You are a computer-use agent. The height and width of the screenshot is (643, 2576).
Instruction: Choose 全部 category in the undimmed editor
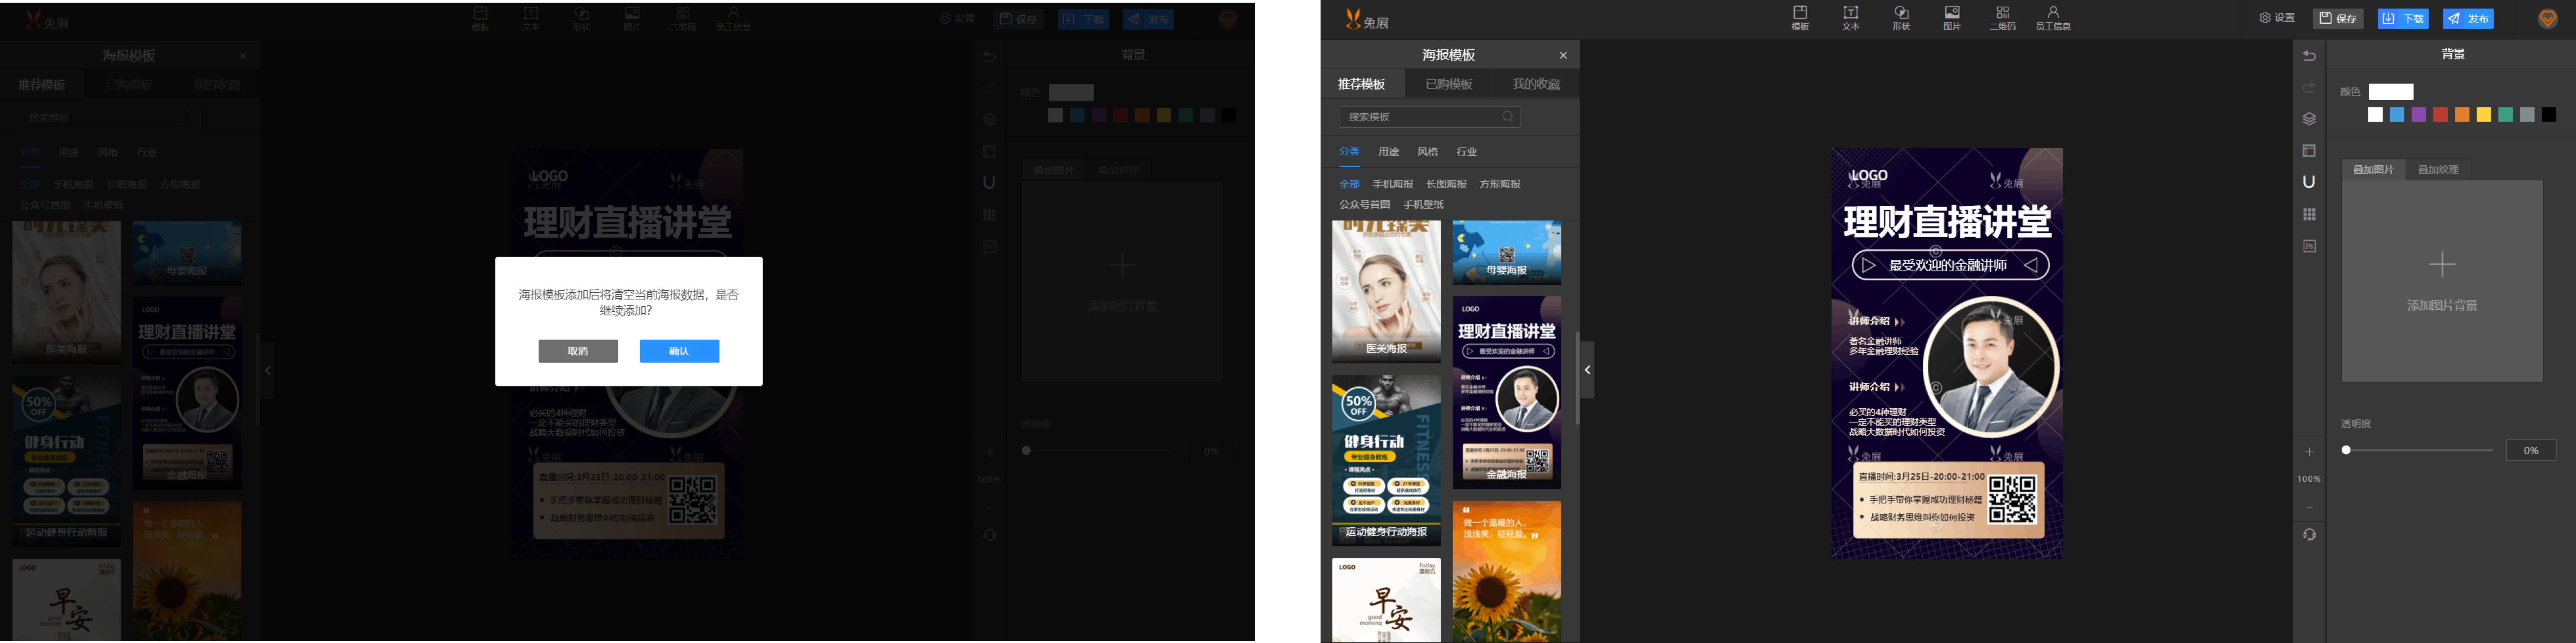coord(1350,184)
